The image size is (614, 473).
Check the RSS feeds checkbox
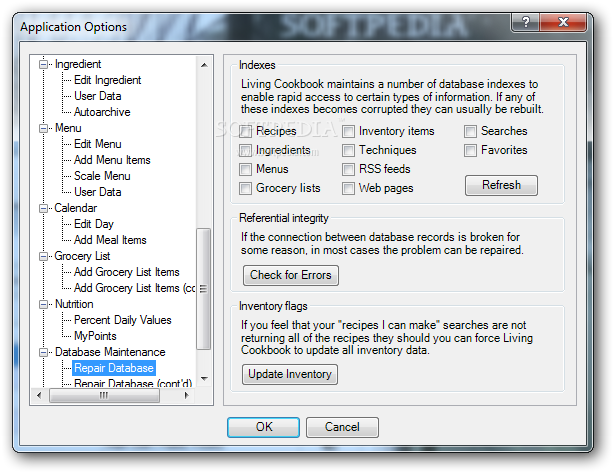[349, 169]
